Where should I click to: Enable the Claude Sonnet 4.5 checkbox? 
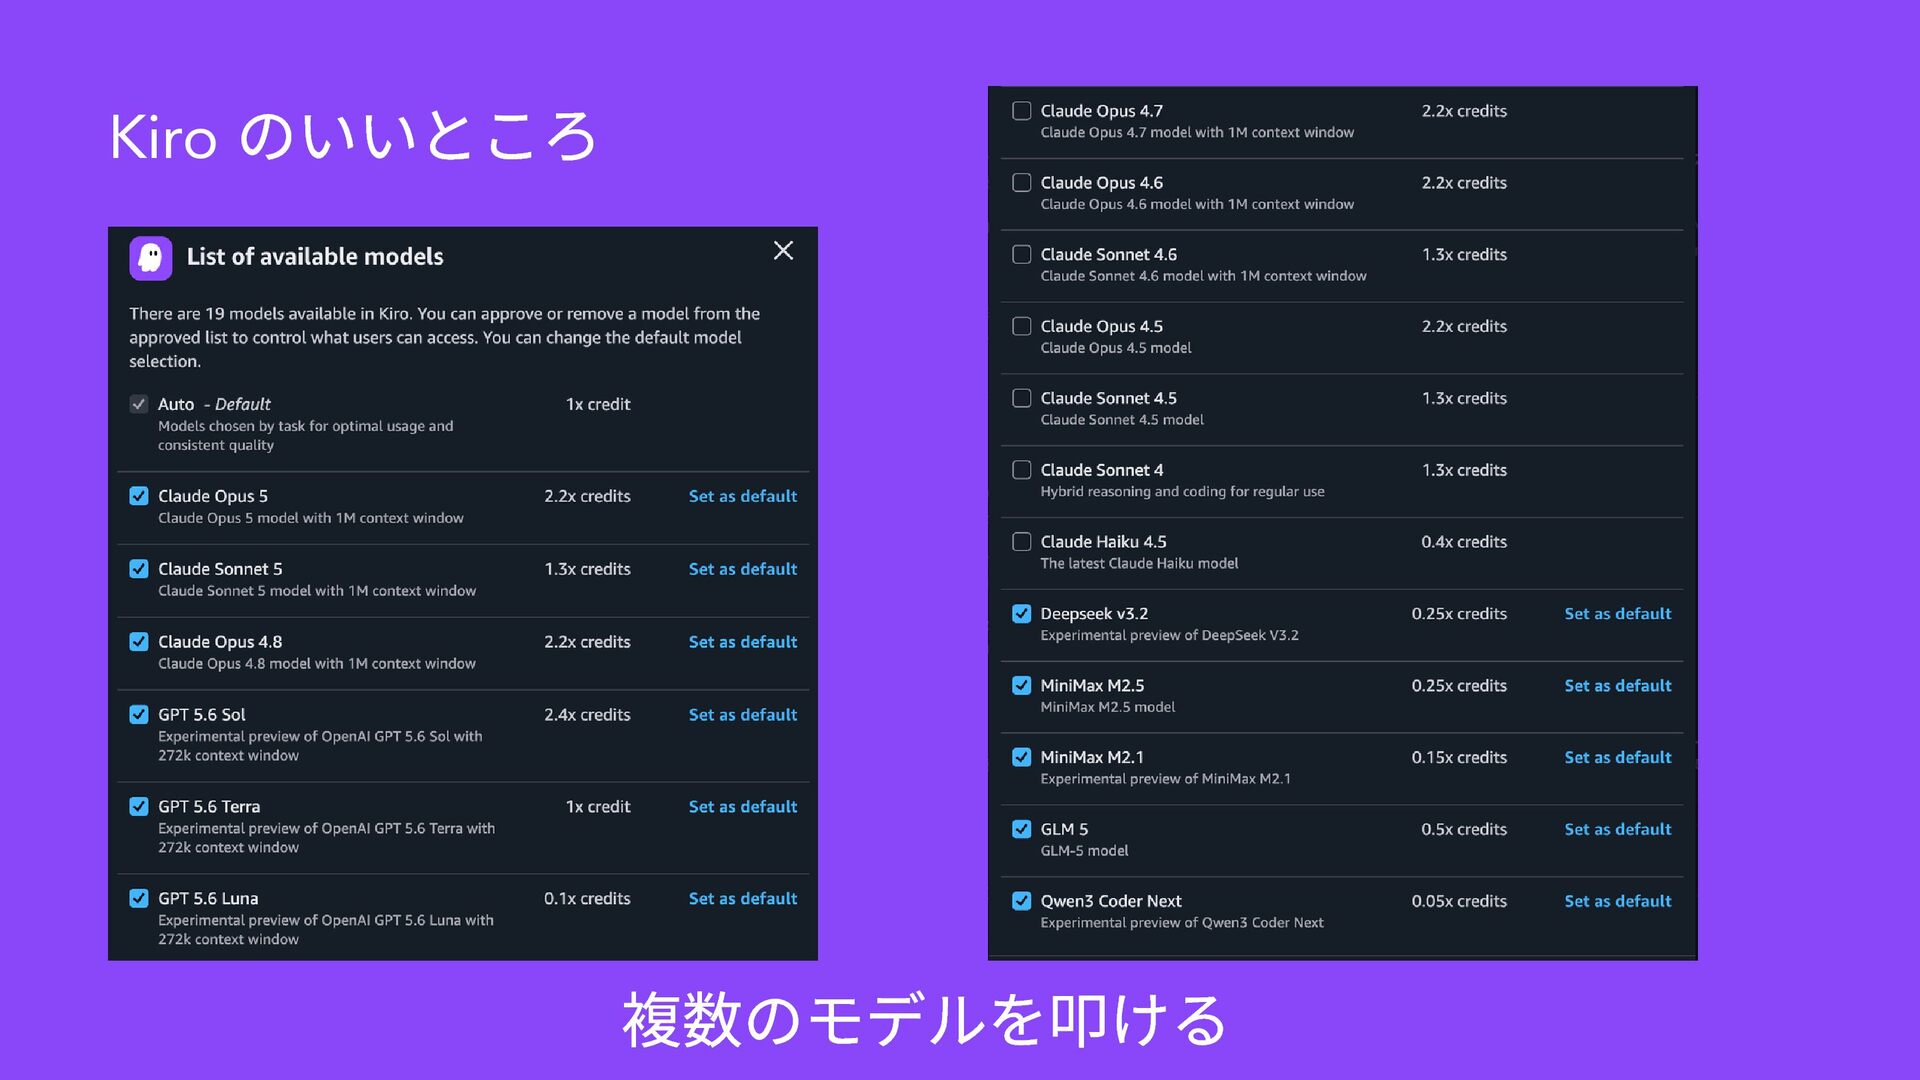pyautogui.click(x=1022, y=398)
